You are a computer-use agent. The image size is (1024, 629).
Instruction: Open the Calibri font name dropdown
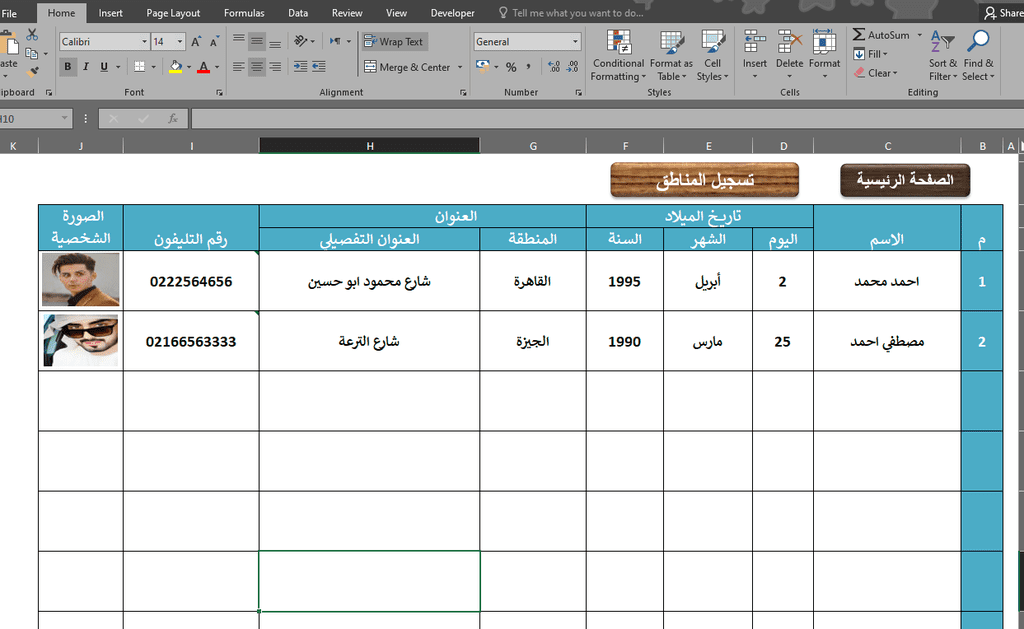click(144, 42)
